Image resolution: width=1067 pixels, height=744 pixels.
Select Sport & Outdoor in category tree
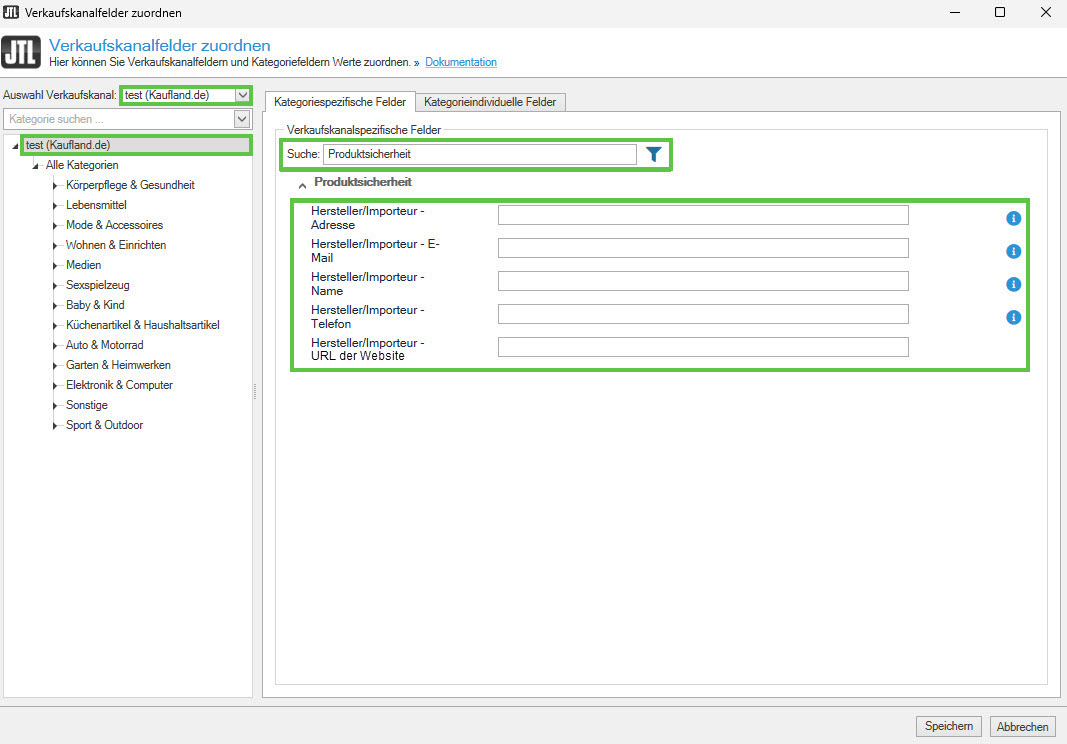tap(104, 425)
